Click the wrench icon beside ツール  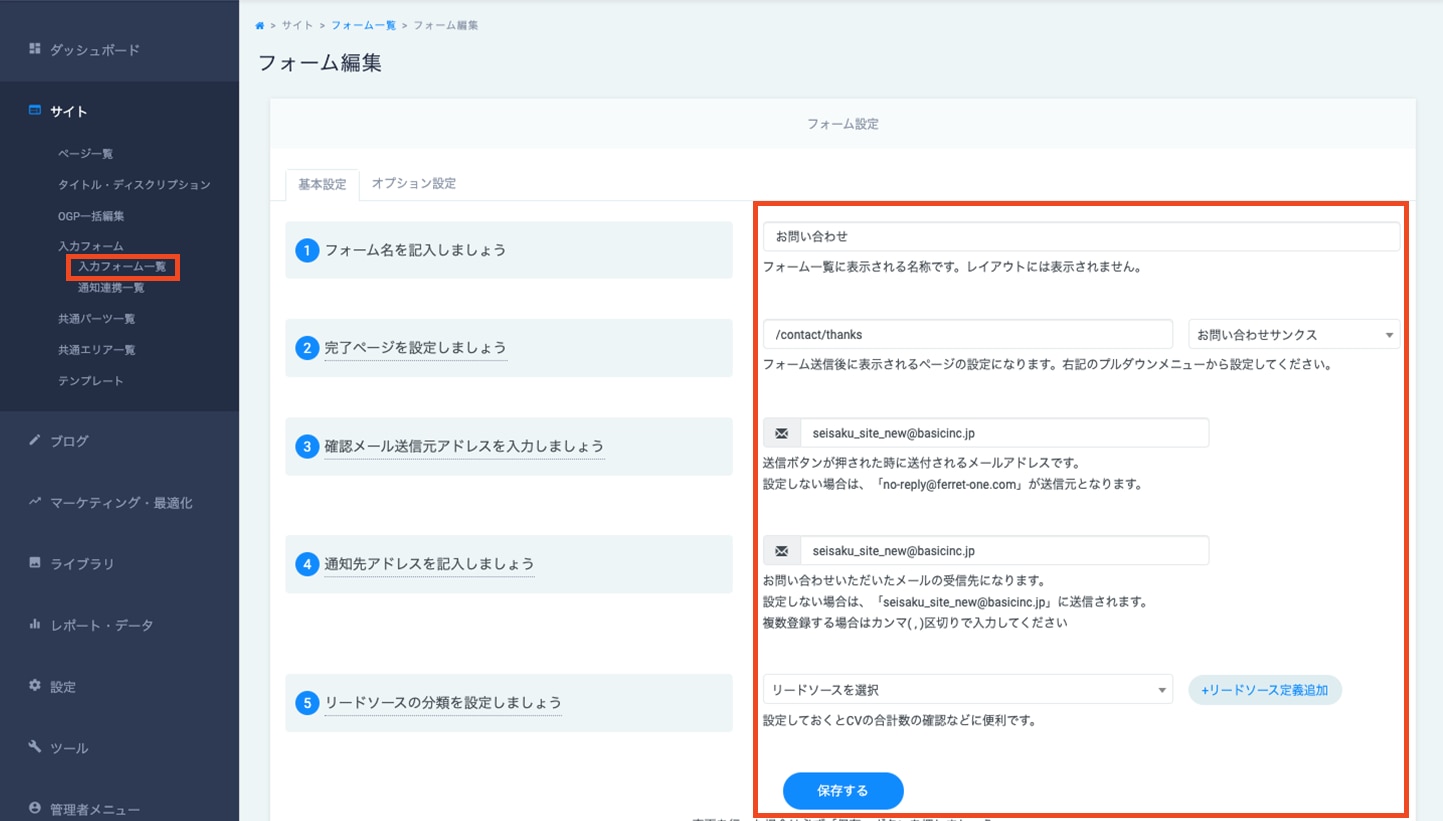point(34,747)
